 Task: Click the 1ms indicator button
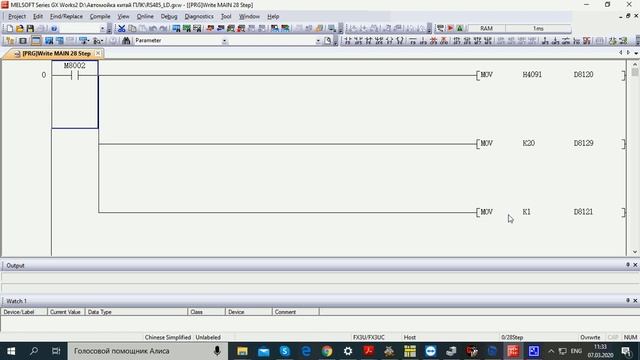pos(538,28)
